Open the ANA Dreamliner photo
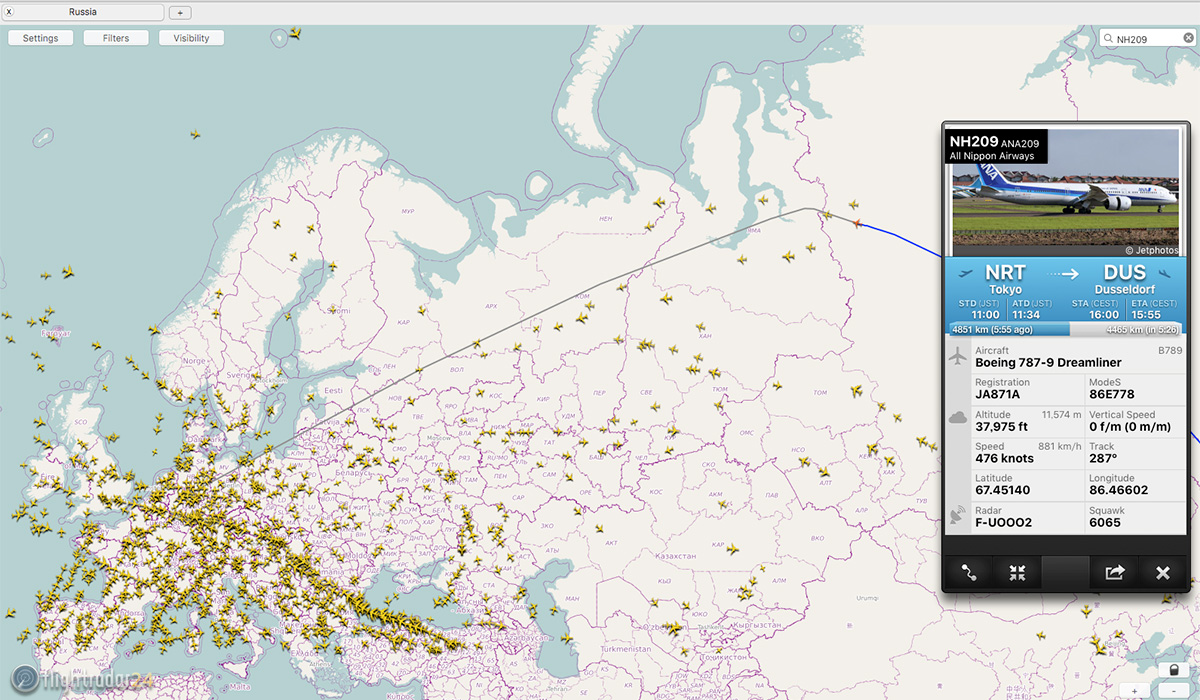 point(1065,193)
